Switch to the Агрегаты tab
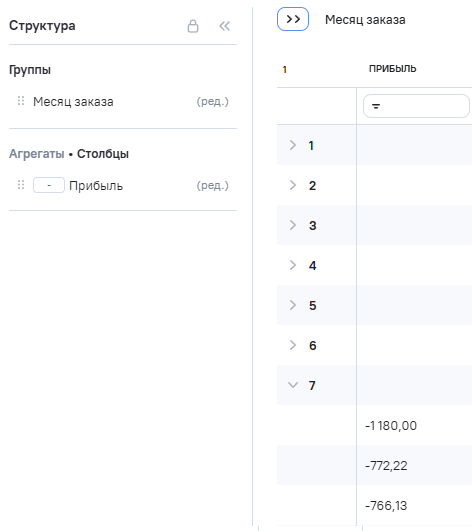Viewport: 472px width, 531px height. [x=37, y=154]
